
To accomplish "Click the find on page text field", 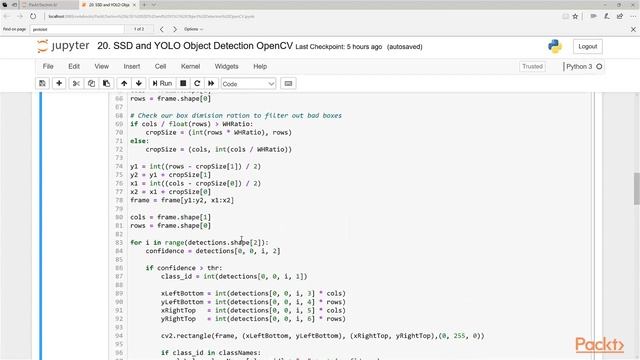I will 77,29.
